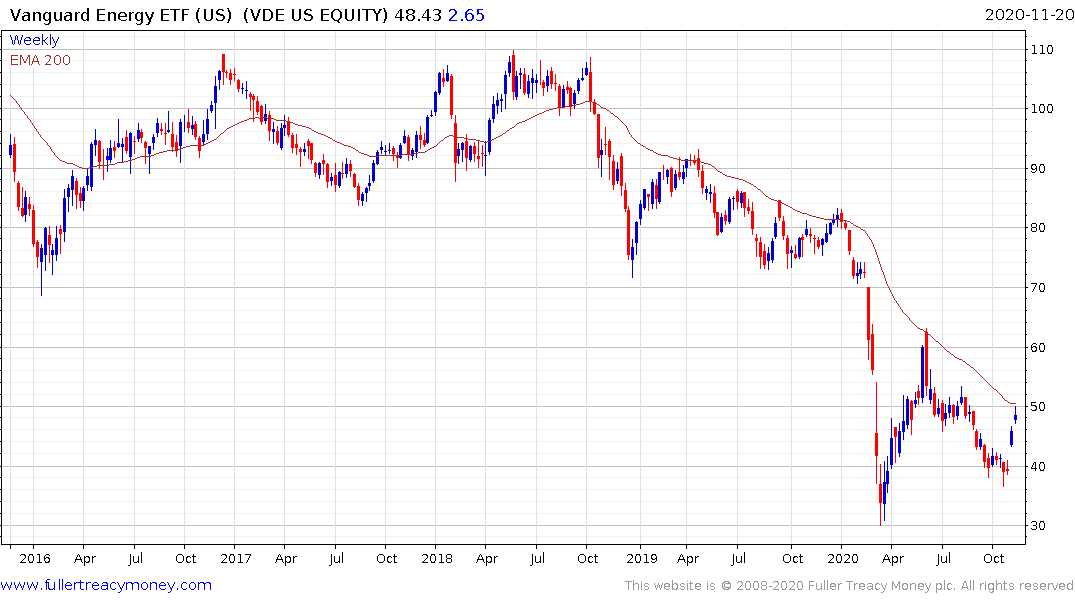Click the 80 price axis label

point(1038,228)
